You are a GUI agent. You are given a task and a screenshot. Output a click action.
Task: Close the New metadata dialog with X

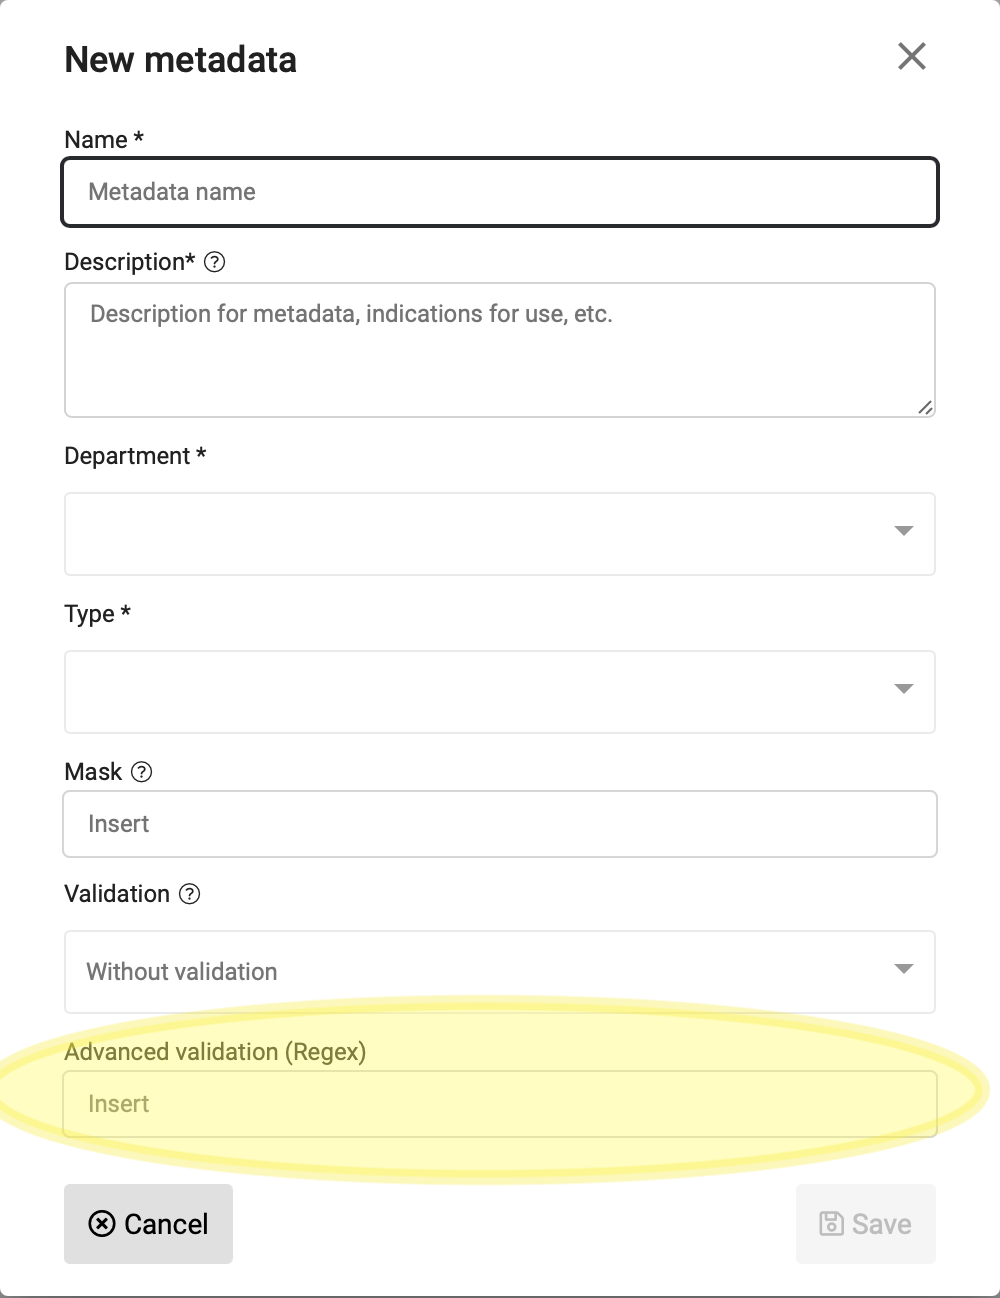912,56
